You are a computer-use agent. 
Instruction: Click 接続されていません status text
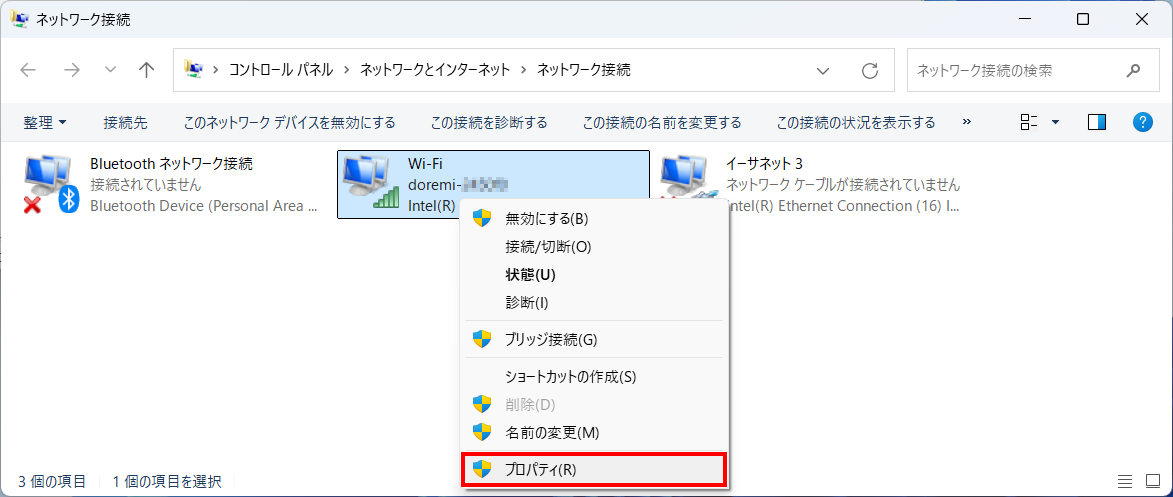point(146,184)
